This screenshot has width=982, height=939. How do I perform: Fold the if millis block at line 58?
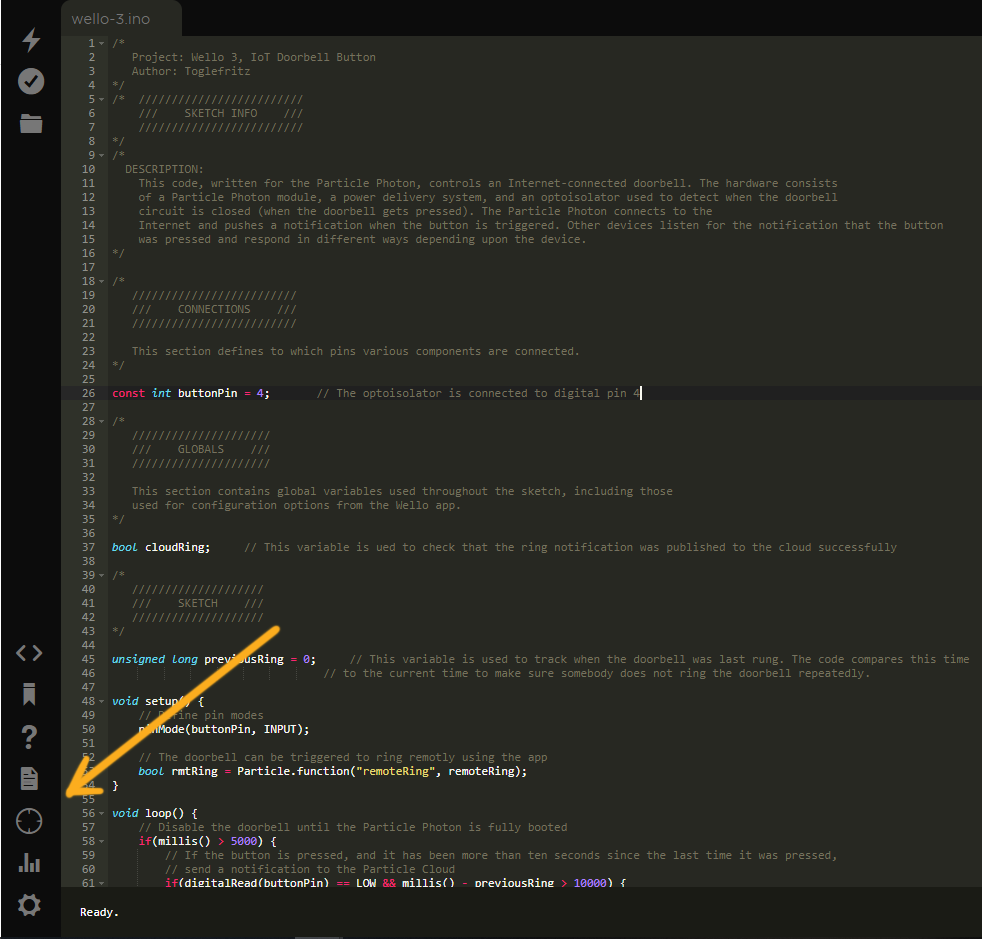click(x=101, y=841)
